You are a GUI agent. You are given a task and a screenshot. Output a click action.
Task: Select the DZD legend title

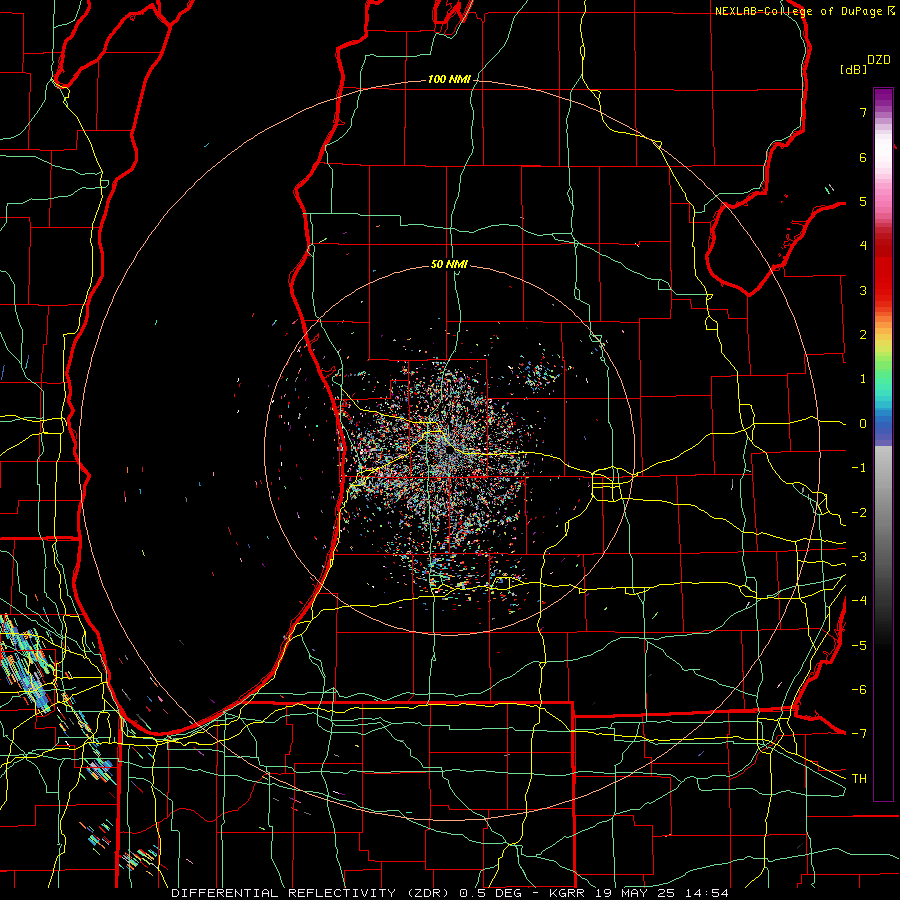point(879,60)
